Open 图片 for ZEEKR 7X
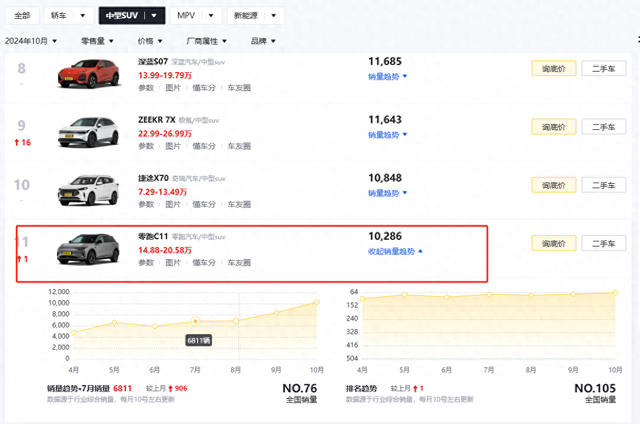Viewport: 640px width, 424px height. 173,146
